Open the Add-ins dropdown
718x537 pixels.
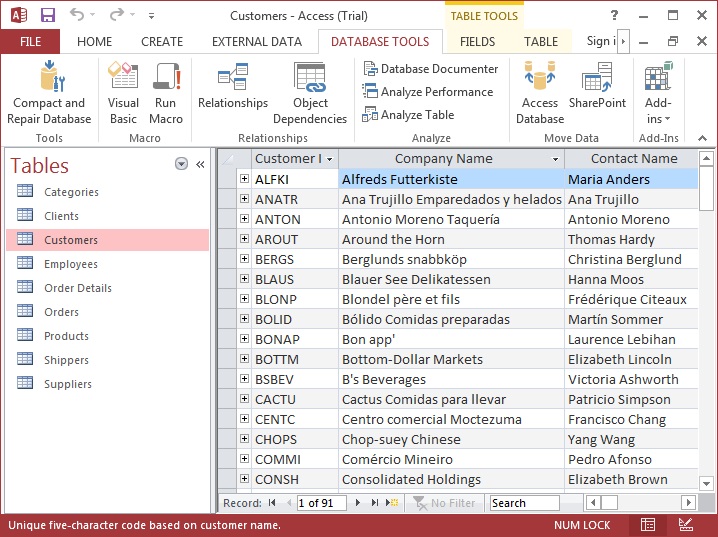pyautogui.click(x=658, y=93)
